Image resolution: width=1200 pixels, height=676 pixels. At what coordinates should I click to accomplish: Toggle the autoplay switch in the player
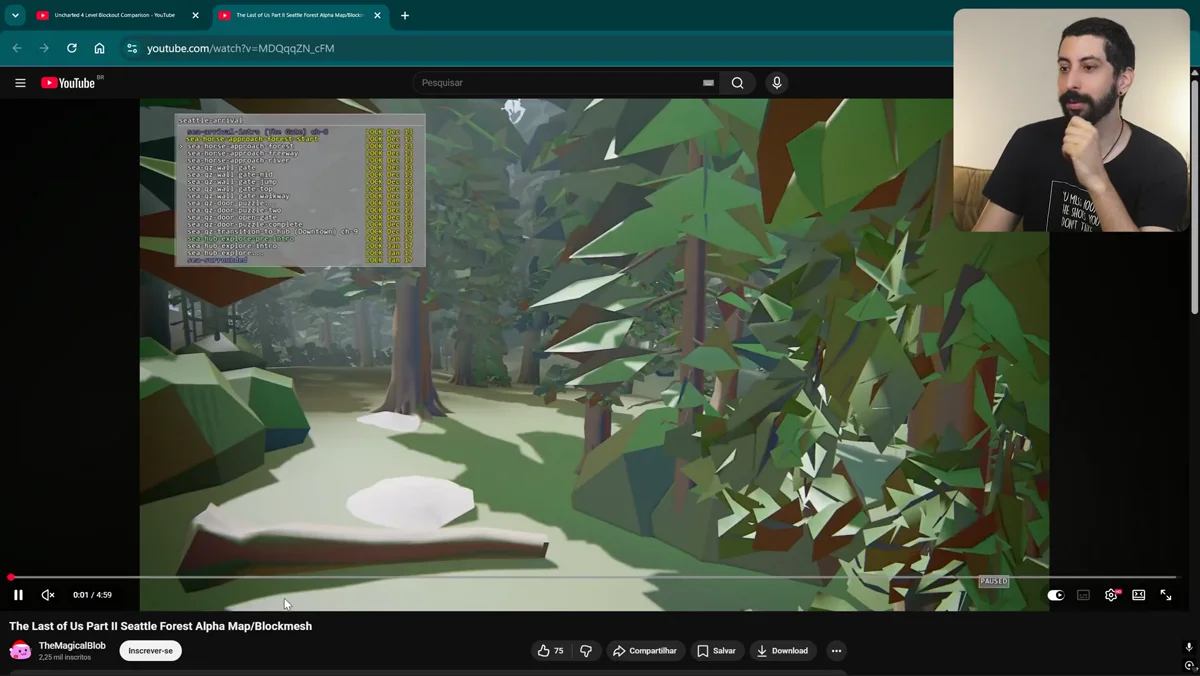[x=1055, y=595]
